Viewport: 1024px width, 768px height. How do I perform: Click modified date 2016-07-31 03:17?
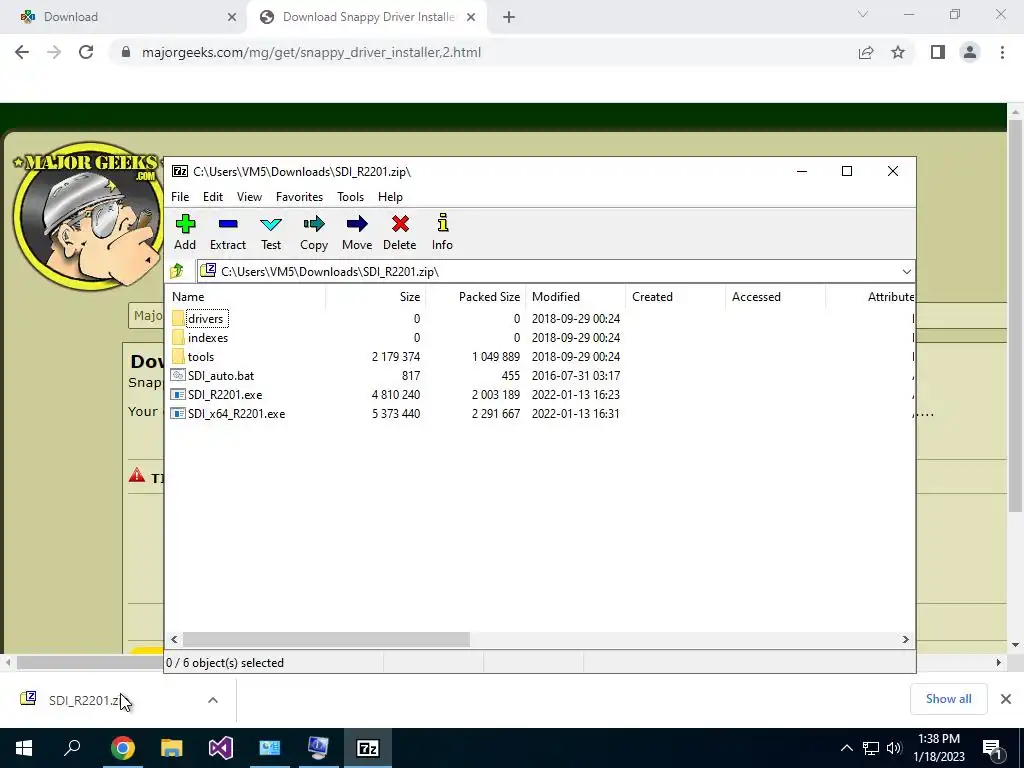click(575, 376)
